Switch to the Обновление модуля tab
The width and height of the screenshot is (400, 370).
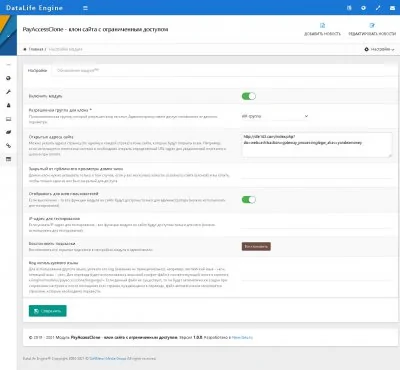pos(78,71)
